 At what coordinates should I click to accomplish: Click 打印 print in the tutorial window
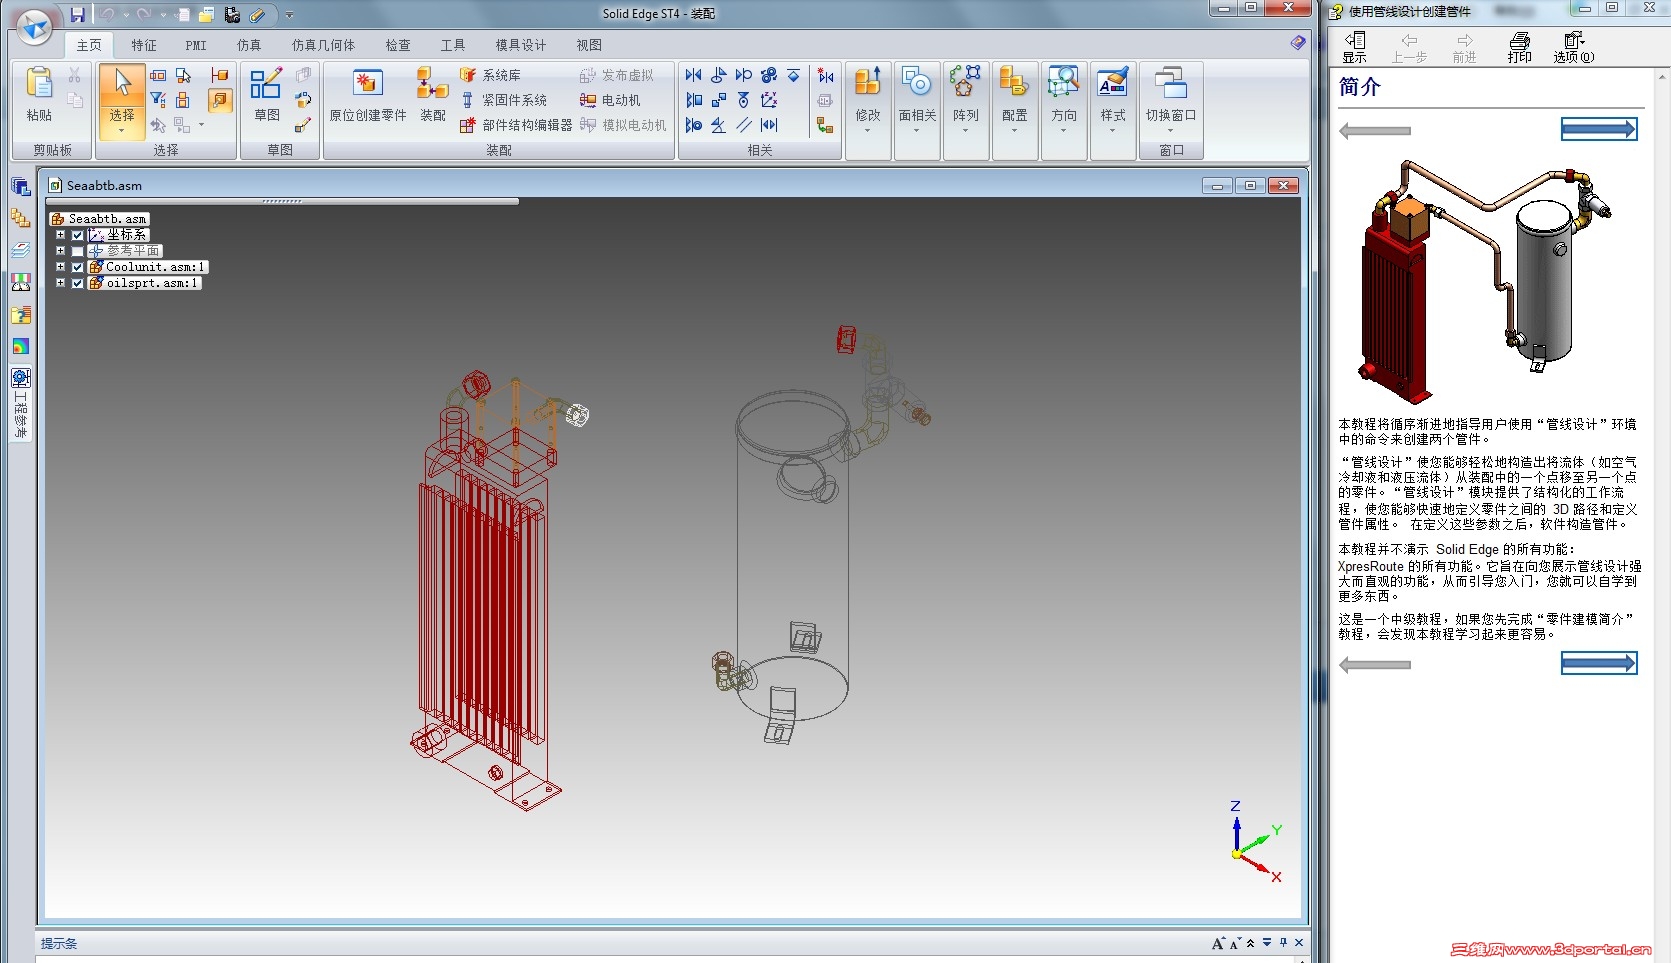(x=1520, y=47)
